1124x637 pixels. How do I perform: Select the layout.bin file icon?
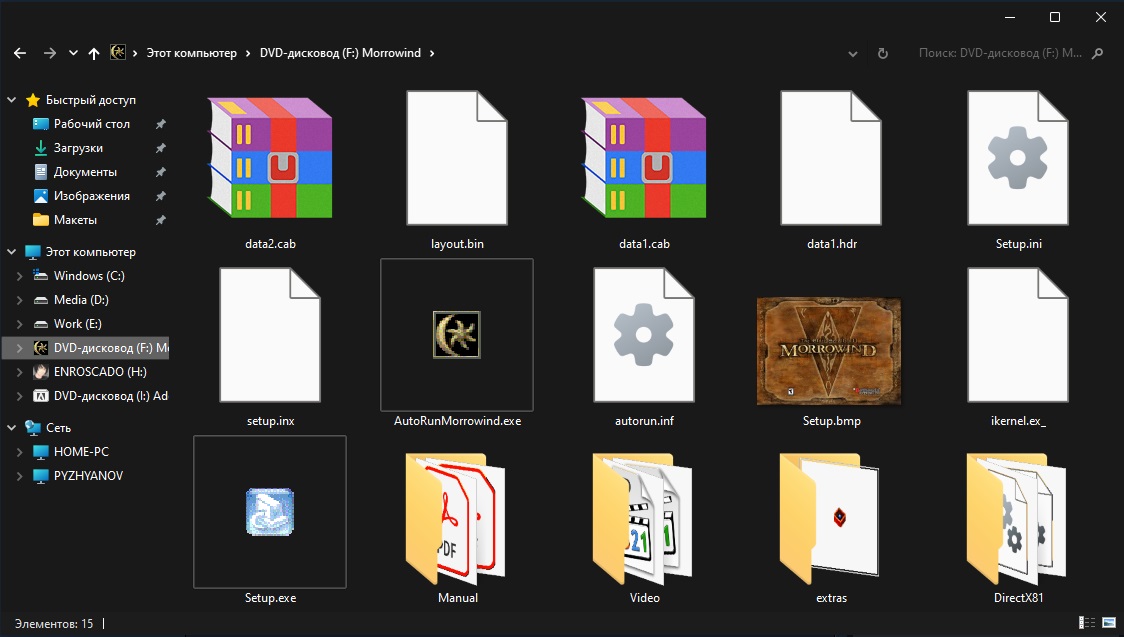pyautogui.click(x=457, y=158)
